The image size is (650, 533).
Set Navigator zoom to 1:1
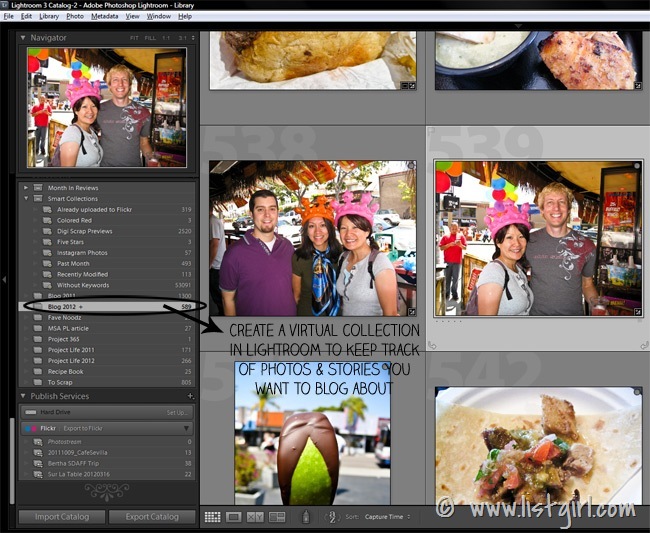point(167,38)
